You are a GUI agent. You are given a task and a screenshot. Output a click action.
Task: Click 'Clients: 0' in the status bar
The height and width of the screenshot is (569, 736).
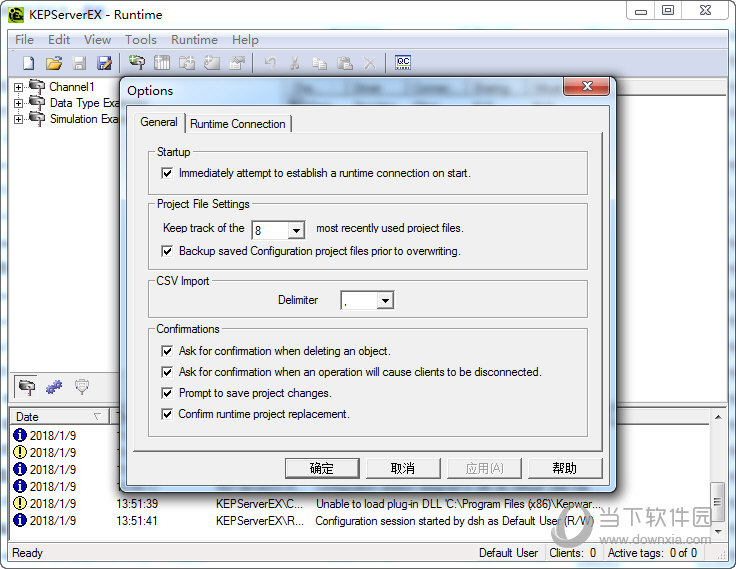click(573, 553)
